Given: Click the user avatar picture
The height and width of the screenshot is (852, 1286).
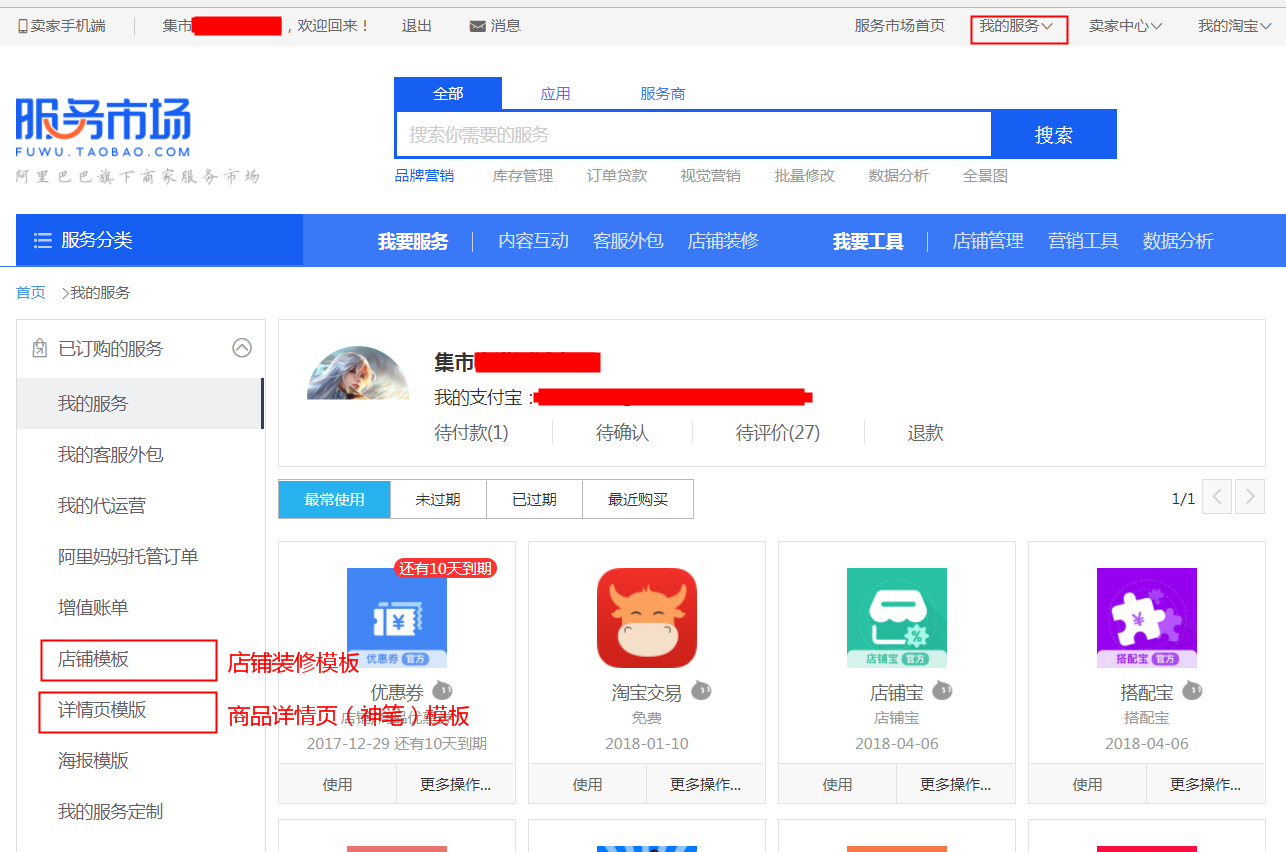Looking at the screenshot, I should [x=358, y=373].
